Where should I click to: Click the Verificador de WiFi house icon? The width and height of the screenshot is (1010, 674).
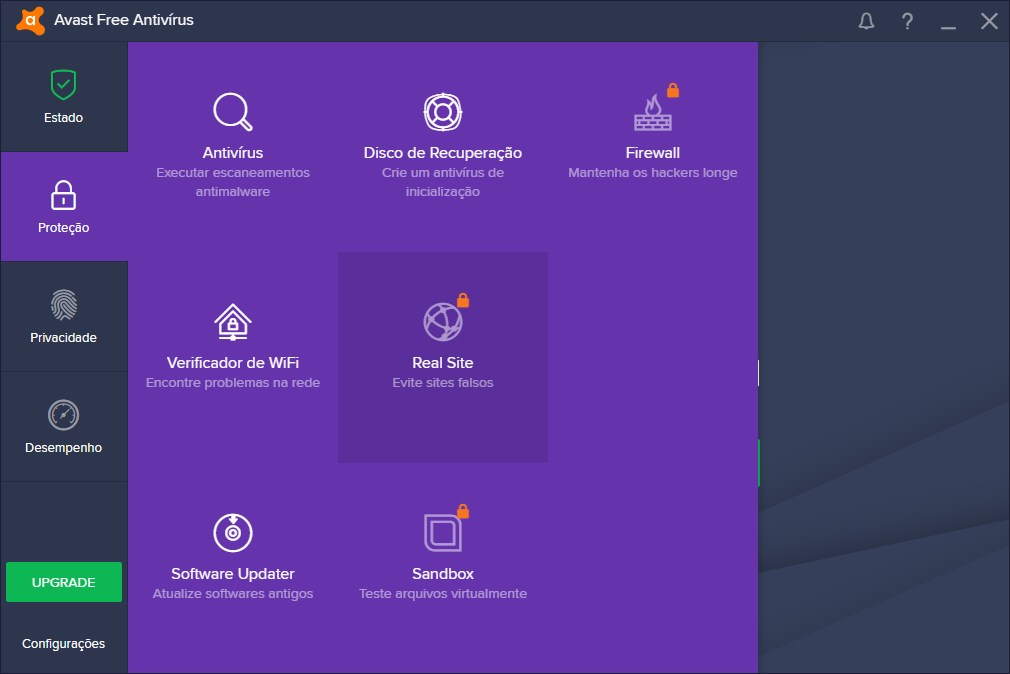click(233, 322)
